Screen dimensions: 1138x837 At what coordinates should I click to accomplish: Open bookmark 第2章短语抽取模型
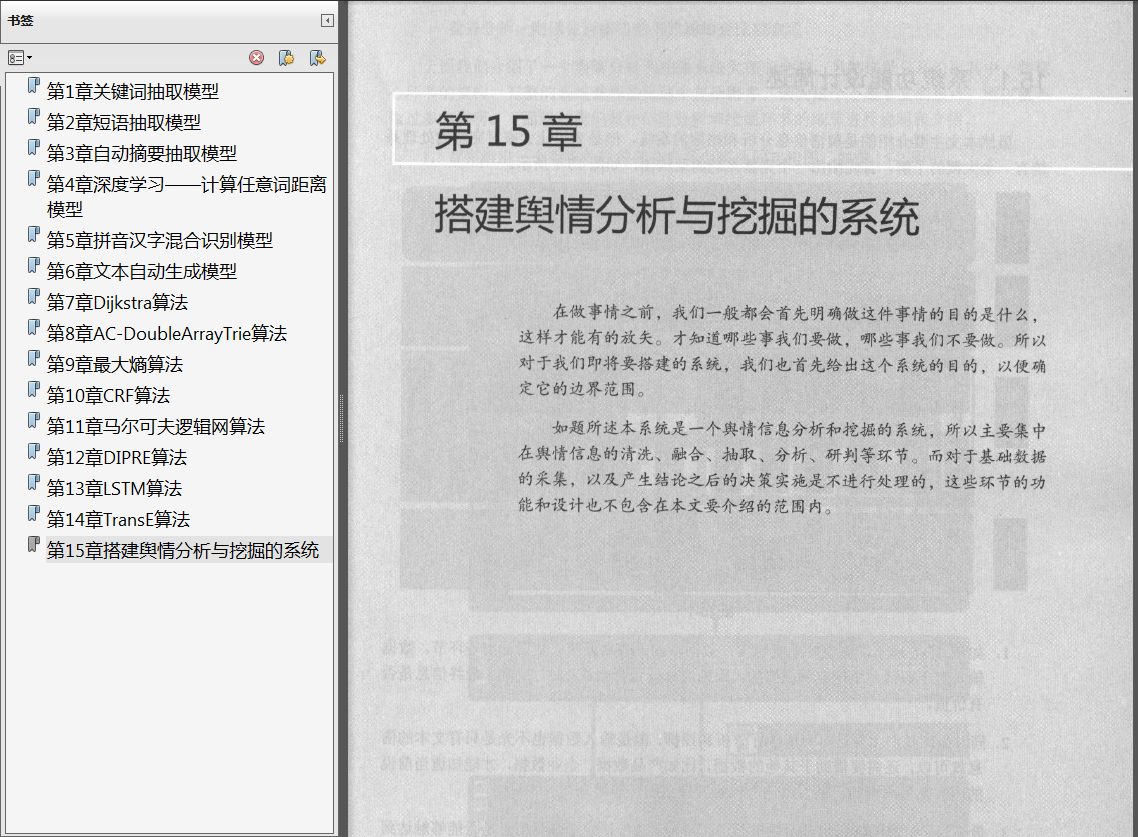coord(124,123)
